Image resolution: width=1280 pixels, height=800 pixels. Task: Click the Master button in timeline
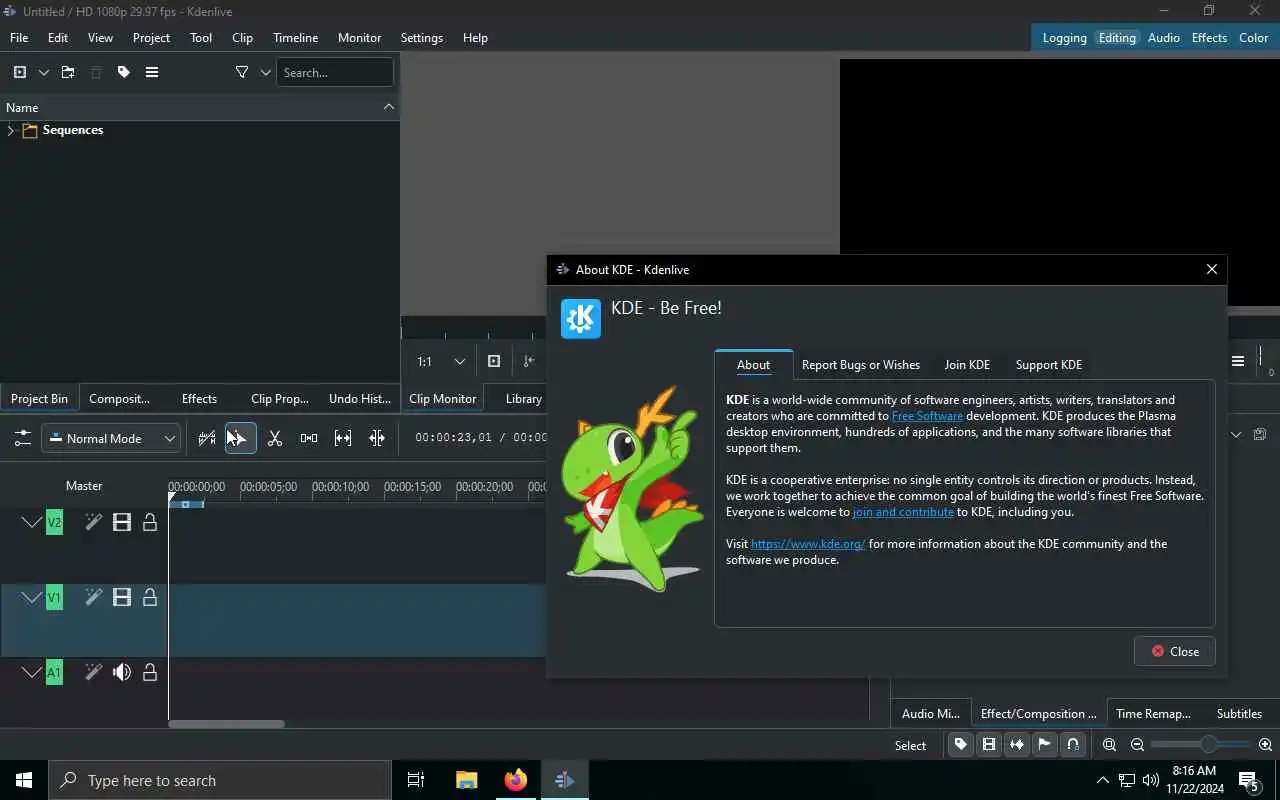click(x=84, y=486)
